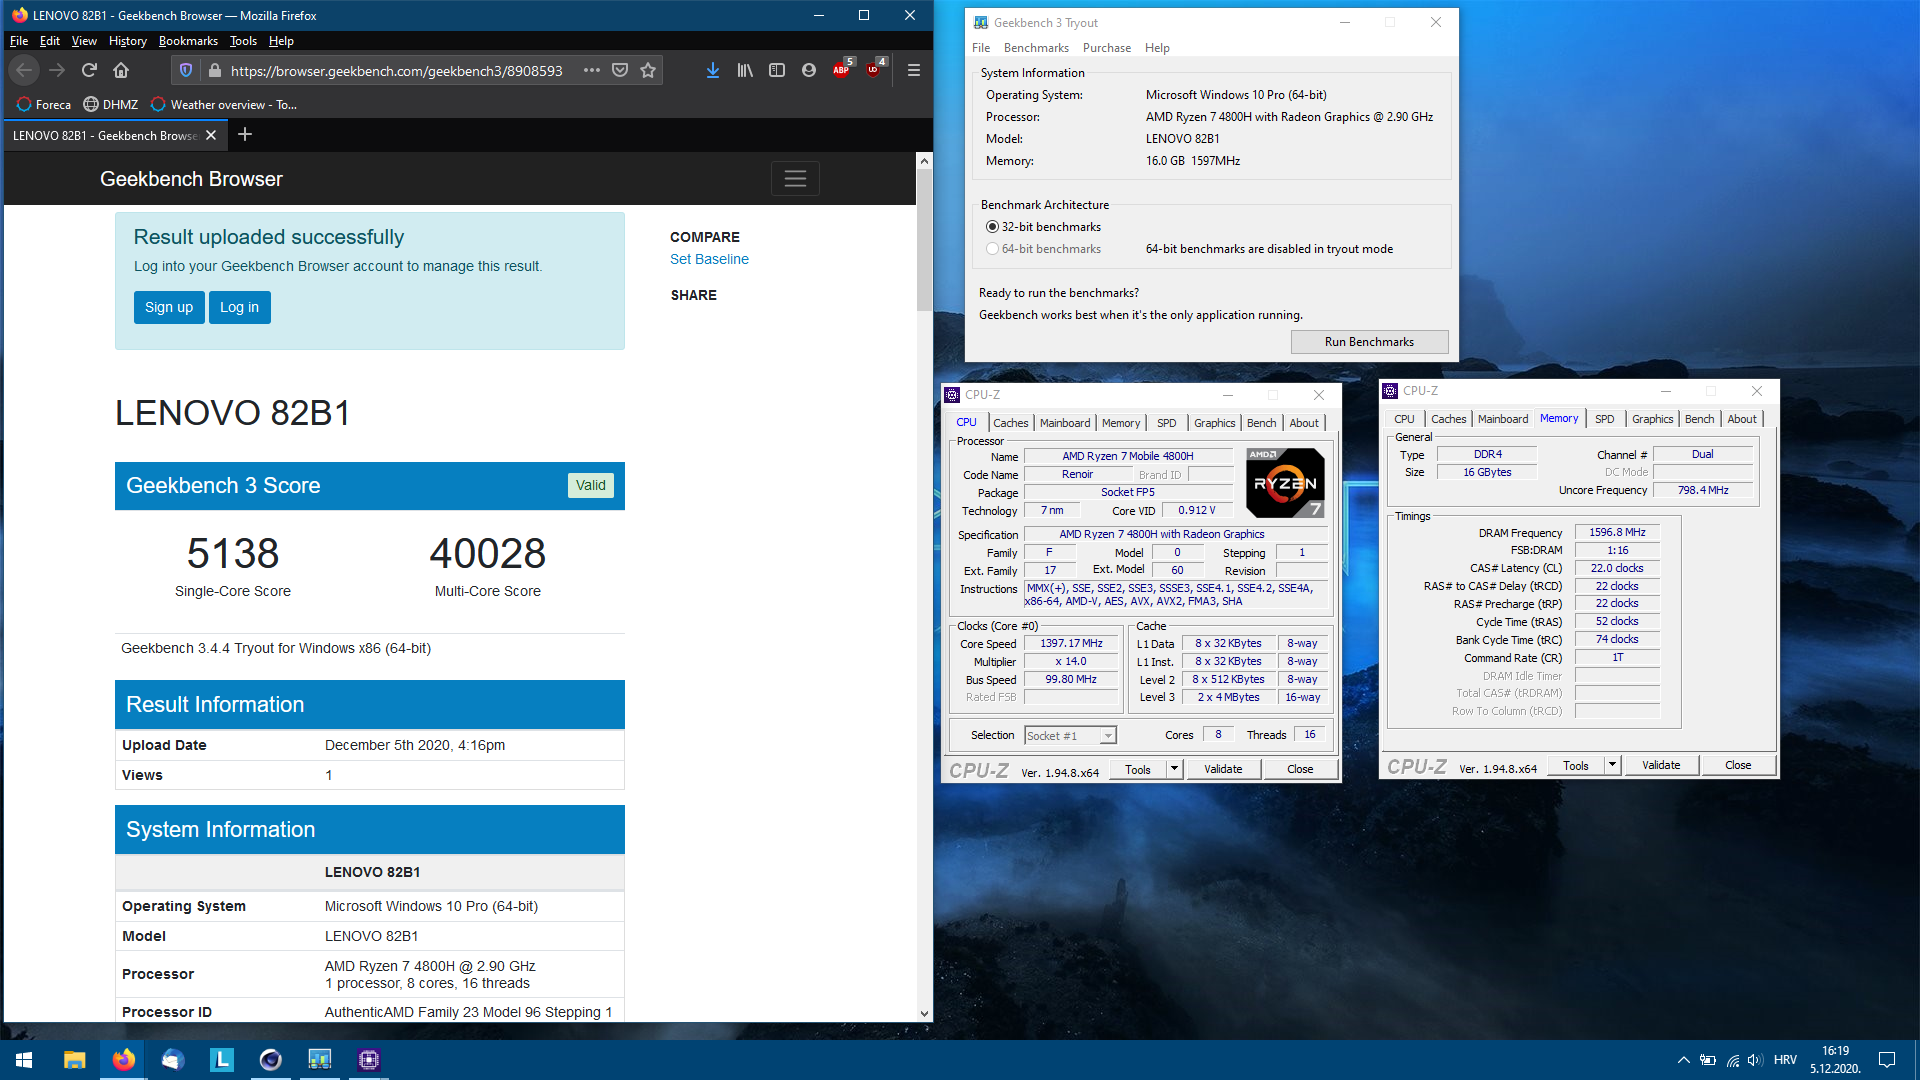Image resolution: width=1920 pixels, height=1080 pixels.
Task: Click the uBlock Origin extension icon
Action: click(875, 69)
